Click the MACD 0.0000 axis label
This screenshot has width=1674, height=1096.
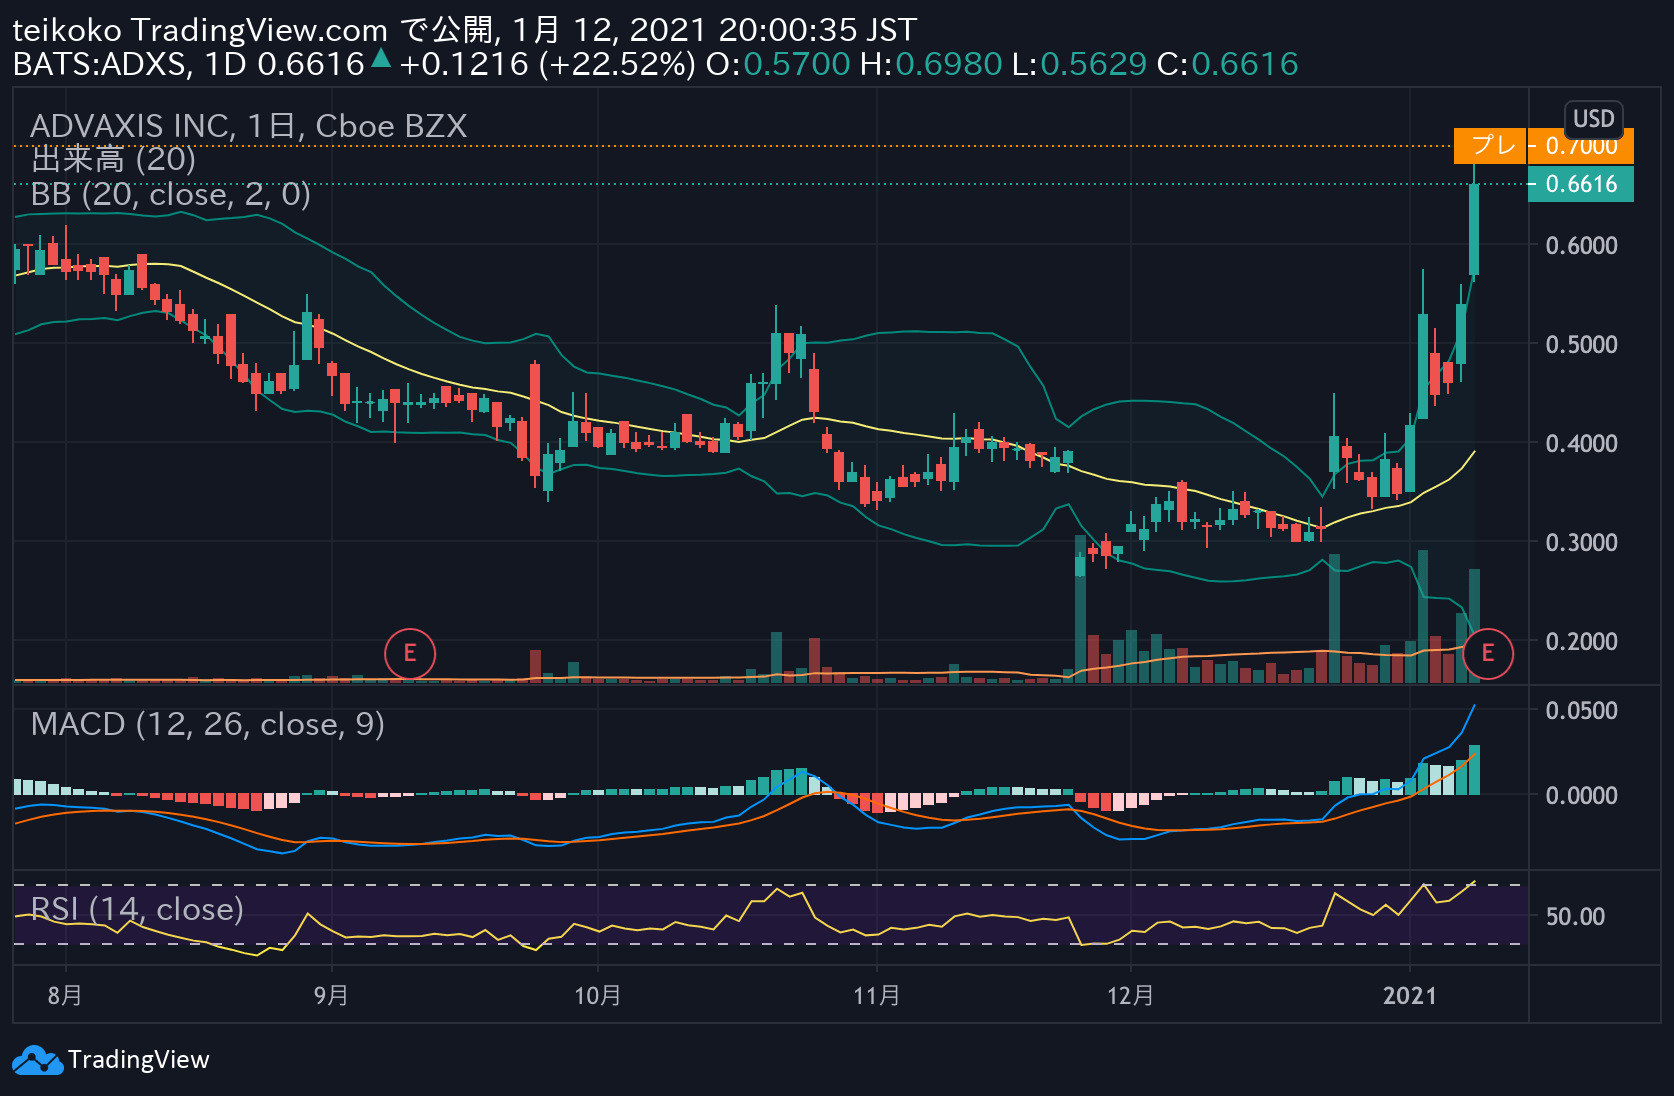(x=1581, y=796)
